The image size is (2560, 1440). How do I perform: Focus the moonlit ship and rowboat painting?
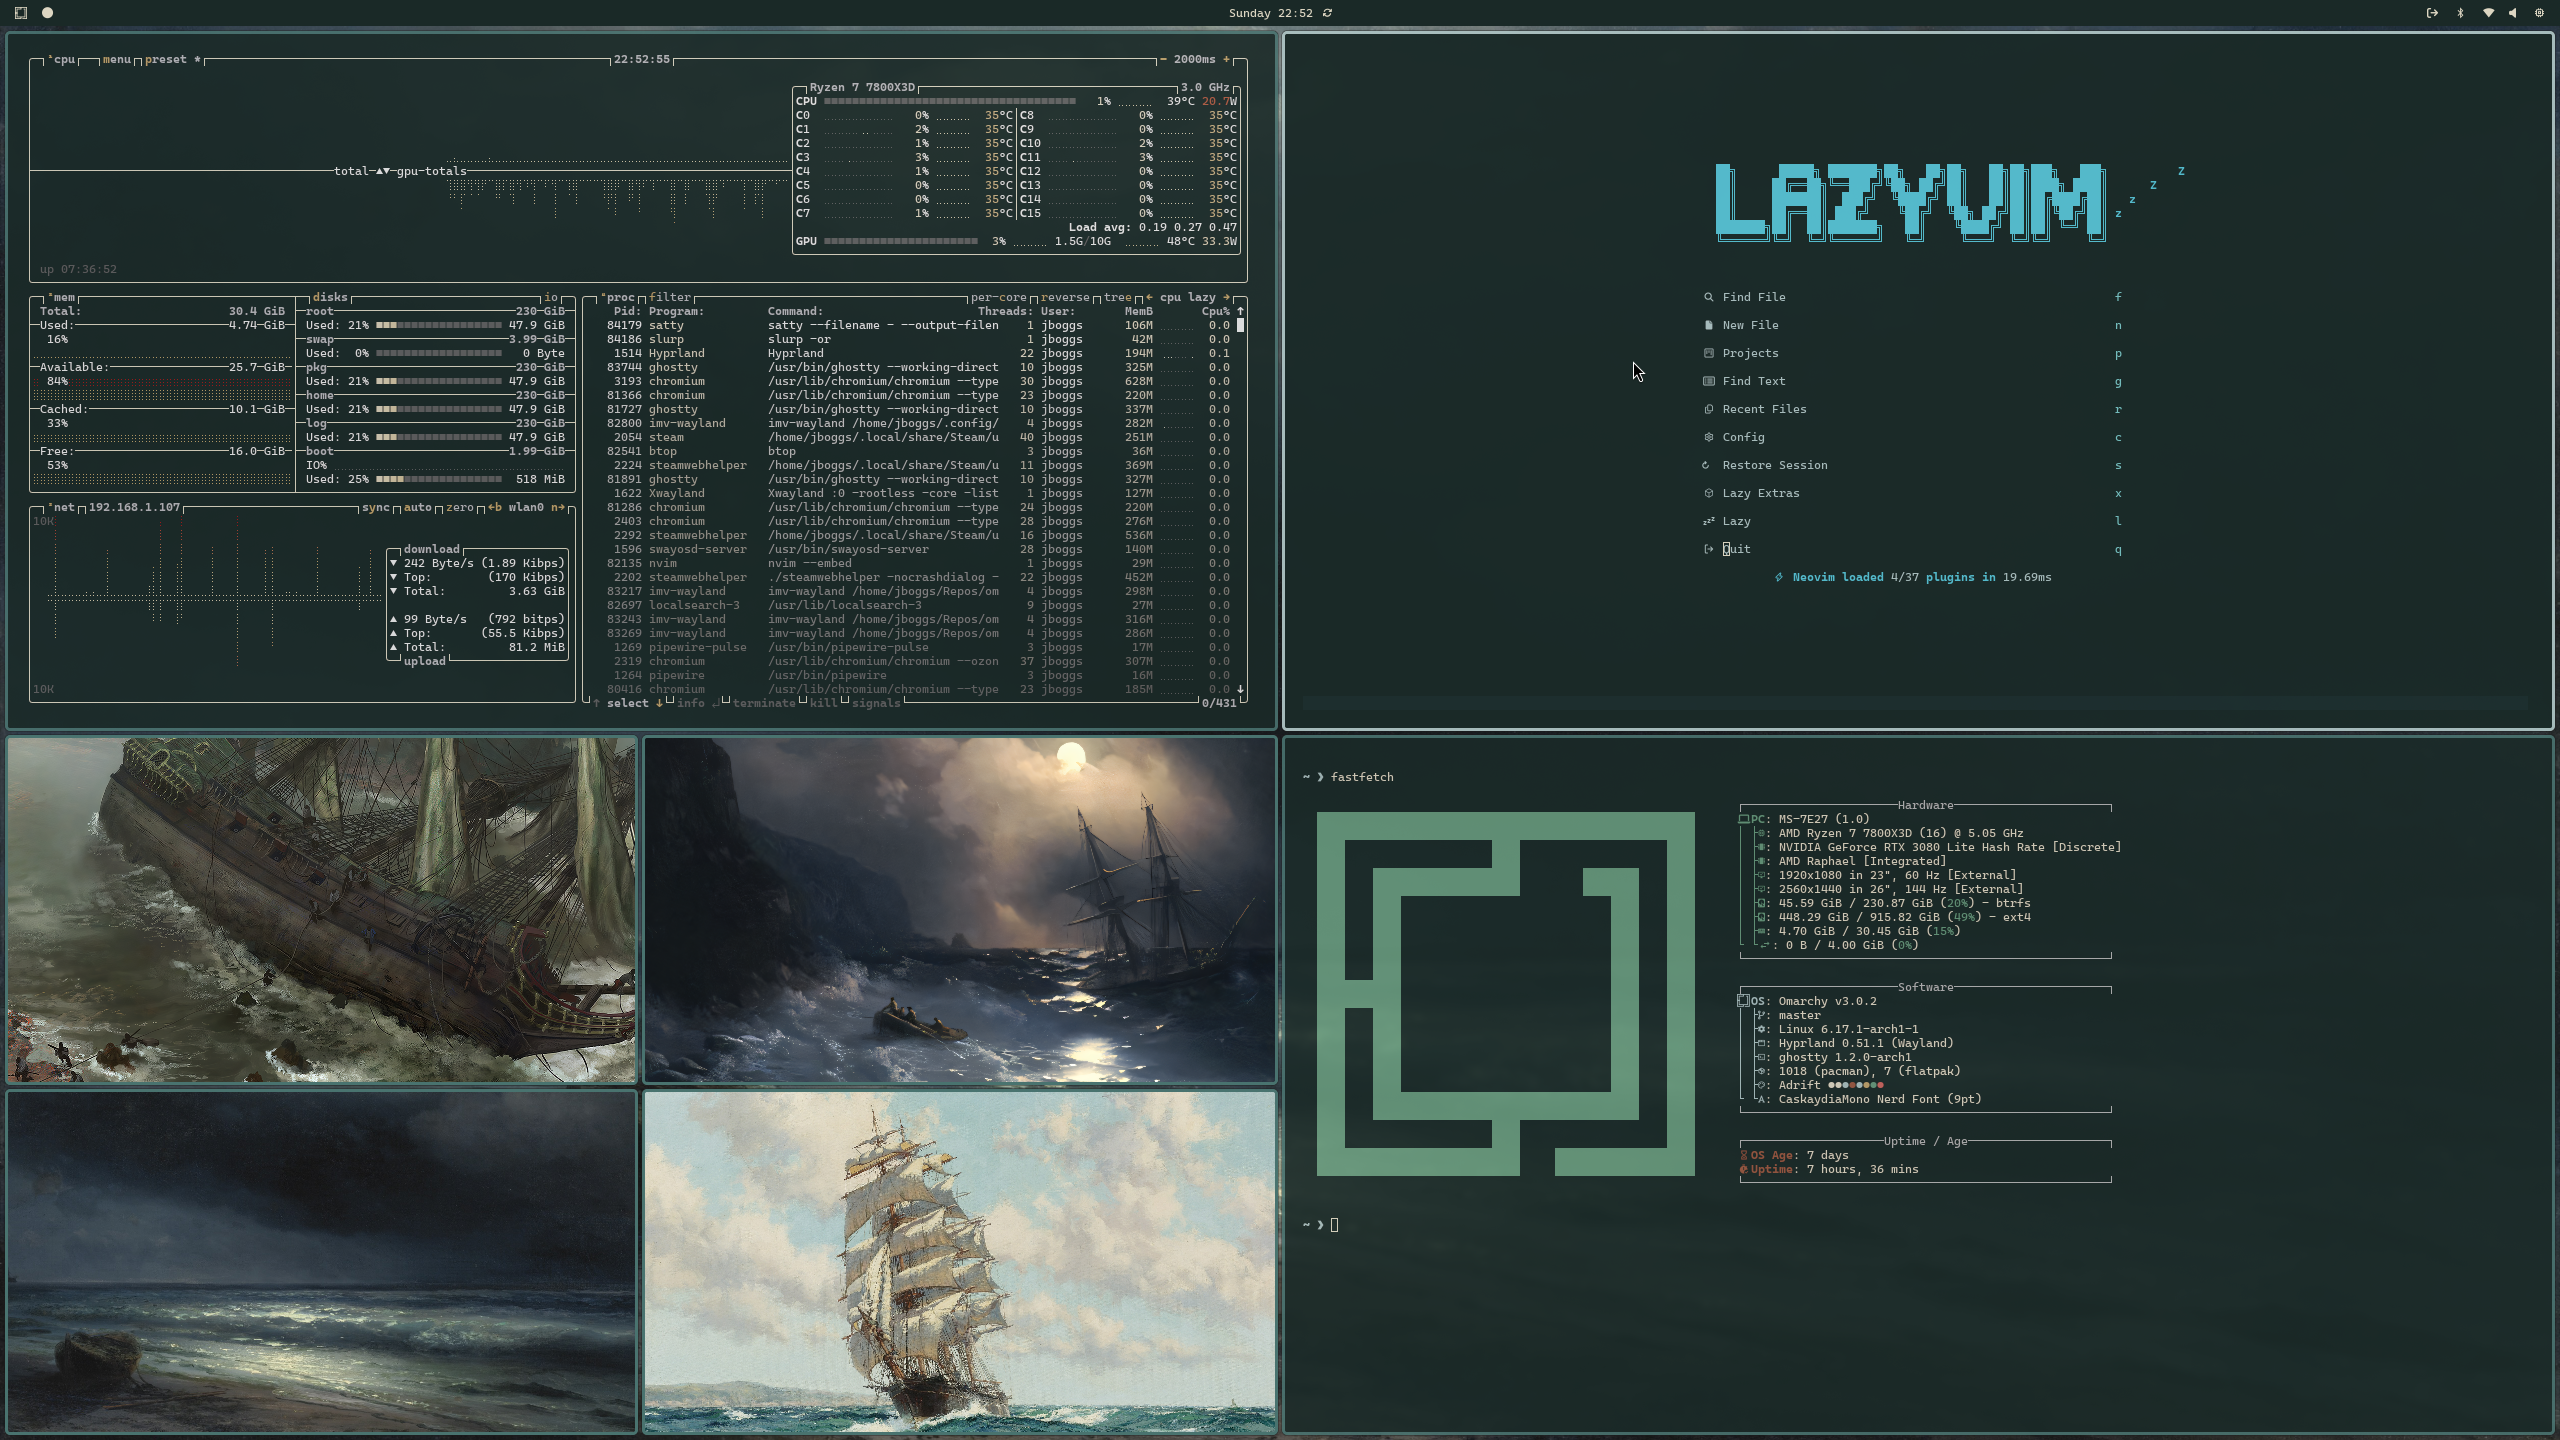960,910
